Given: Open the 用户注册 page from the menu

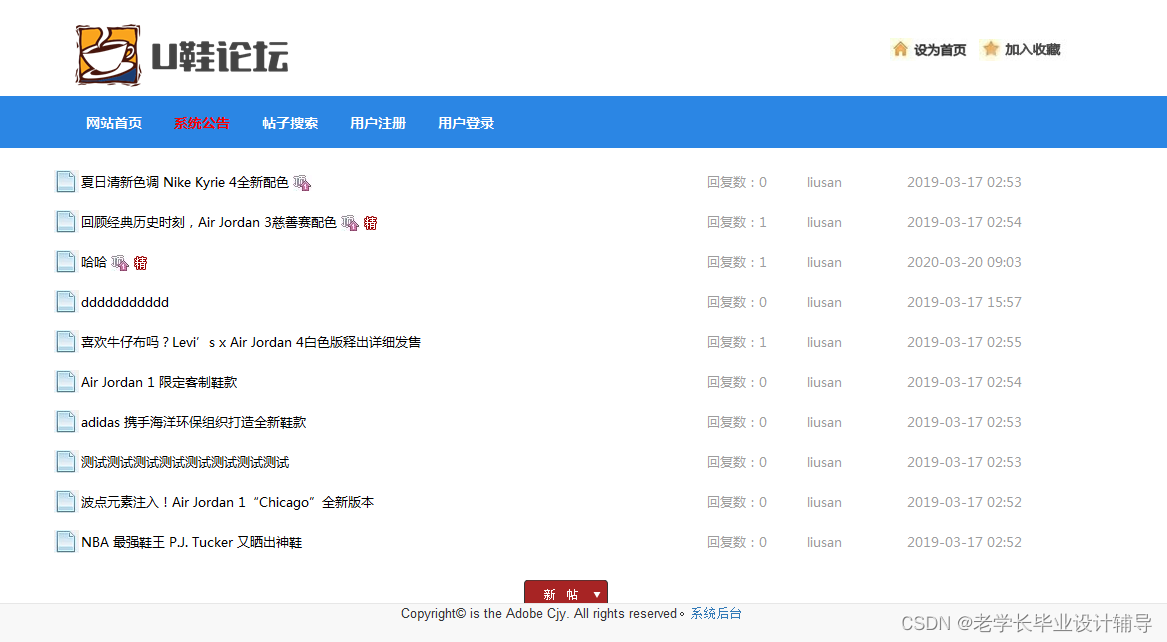Looking at the screenshot, I should [x=377, y=122].
